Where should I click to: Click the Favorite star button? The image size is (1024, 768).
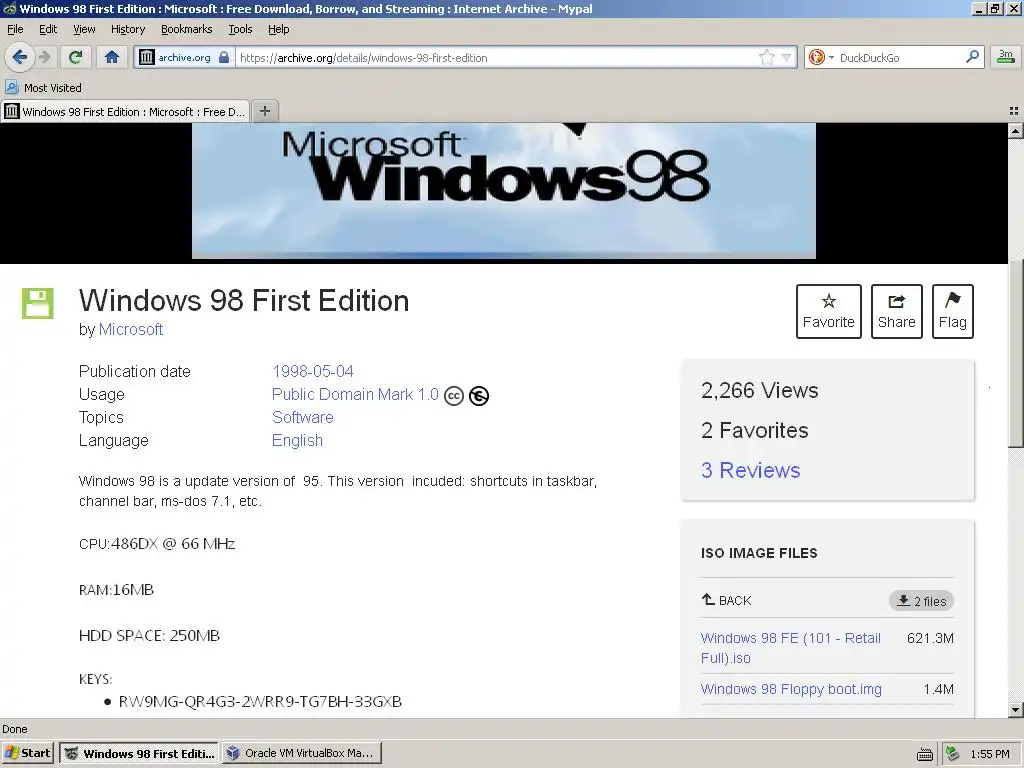(x=829, y=312)
